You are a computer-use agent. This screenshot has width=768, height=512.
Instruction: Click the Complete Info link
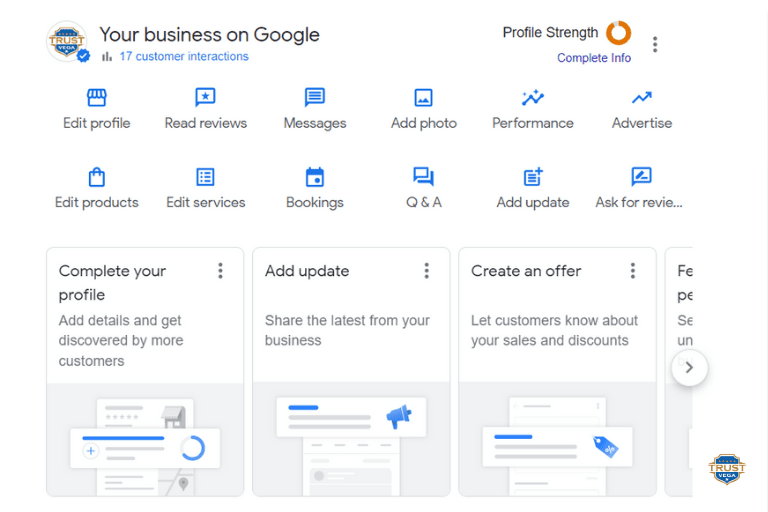[x=594, y=58]
